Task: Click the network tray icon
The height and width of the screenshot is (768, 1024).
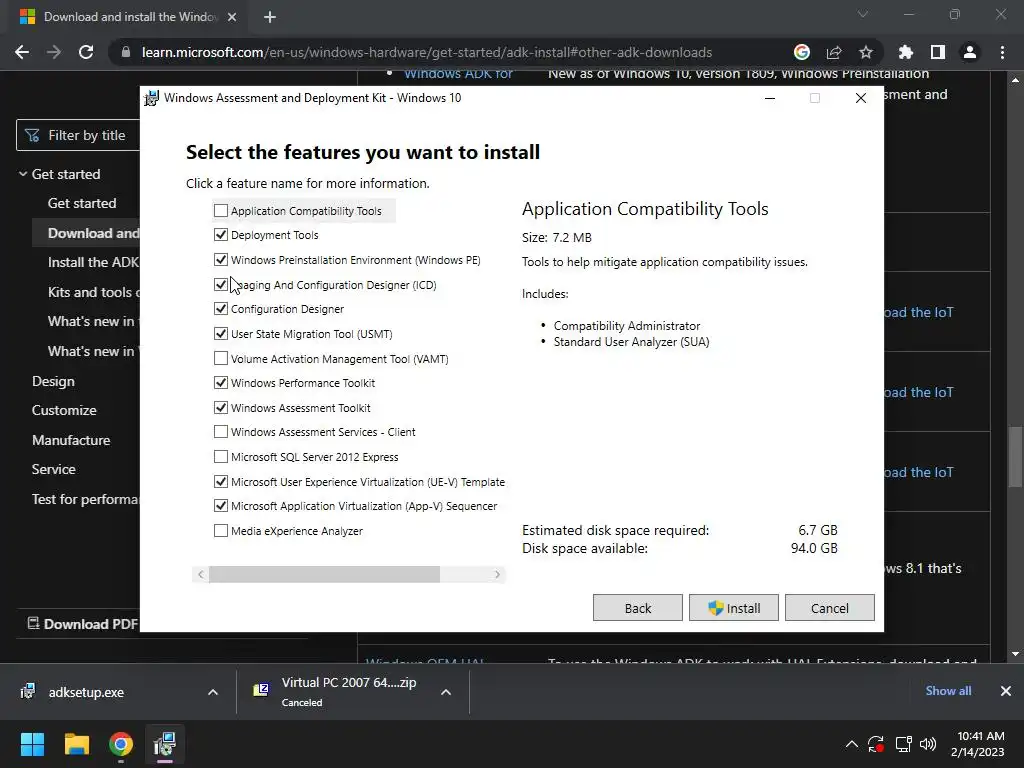Action: pyautogui.click(x=903, y=744)
